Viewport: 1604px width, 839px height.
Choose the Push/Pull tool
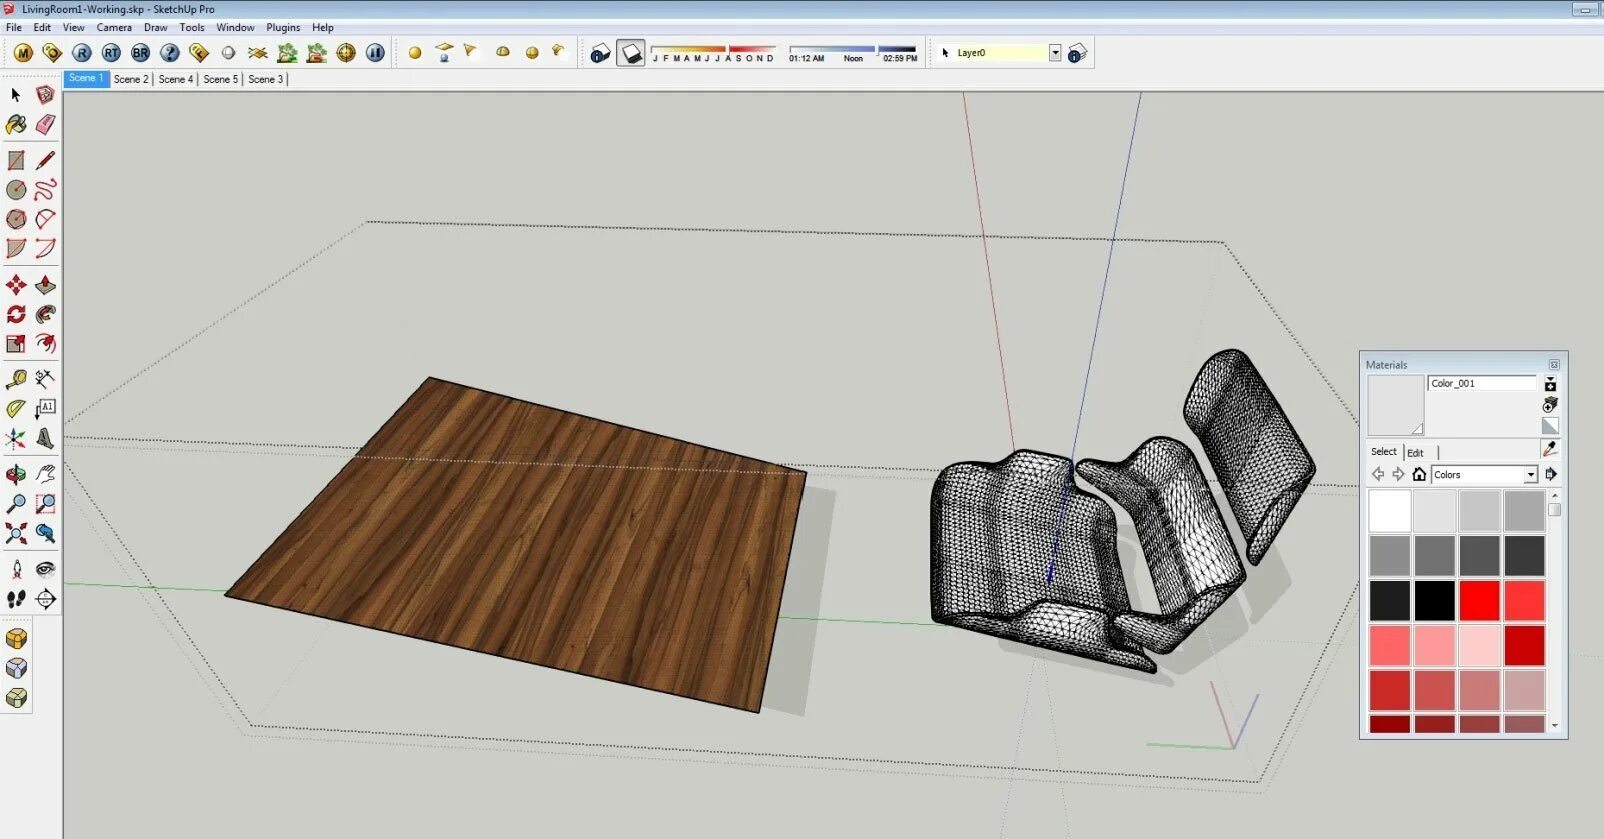(x=45, y=286)
